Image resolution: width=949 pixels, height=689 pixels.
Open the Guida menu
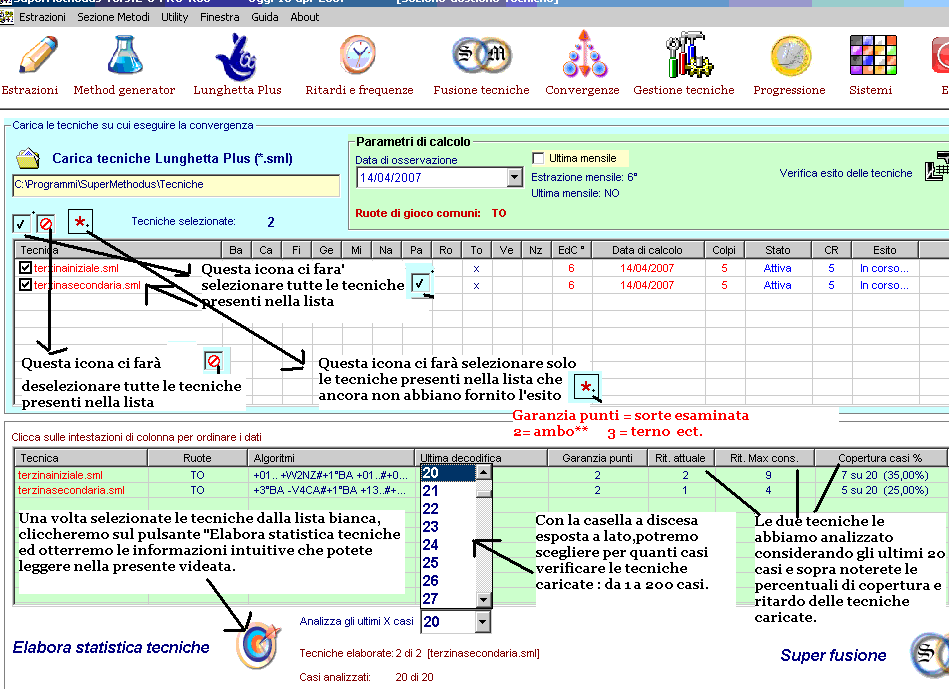(x=264, y=17)
